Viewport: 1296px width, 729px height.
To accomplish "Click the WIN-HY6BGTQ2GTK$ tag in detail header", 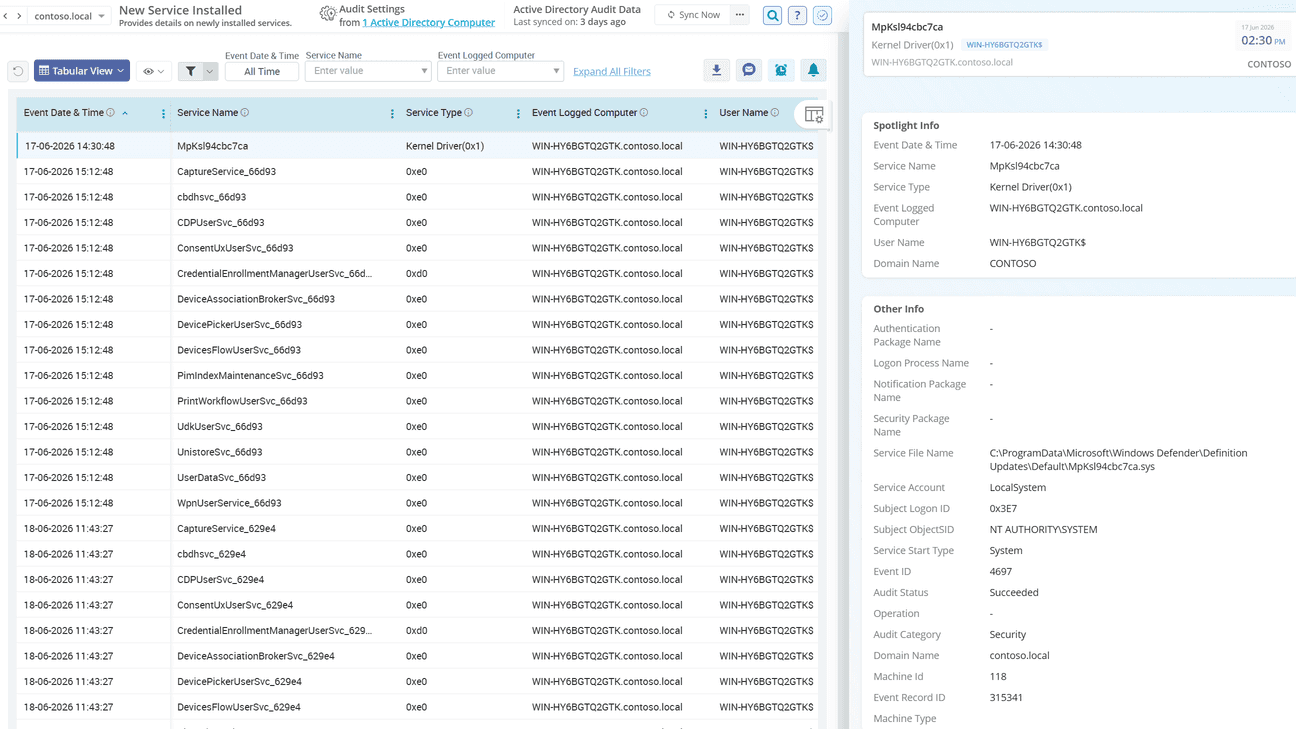I will coord(1004,45).
